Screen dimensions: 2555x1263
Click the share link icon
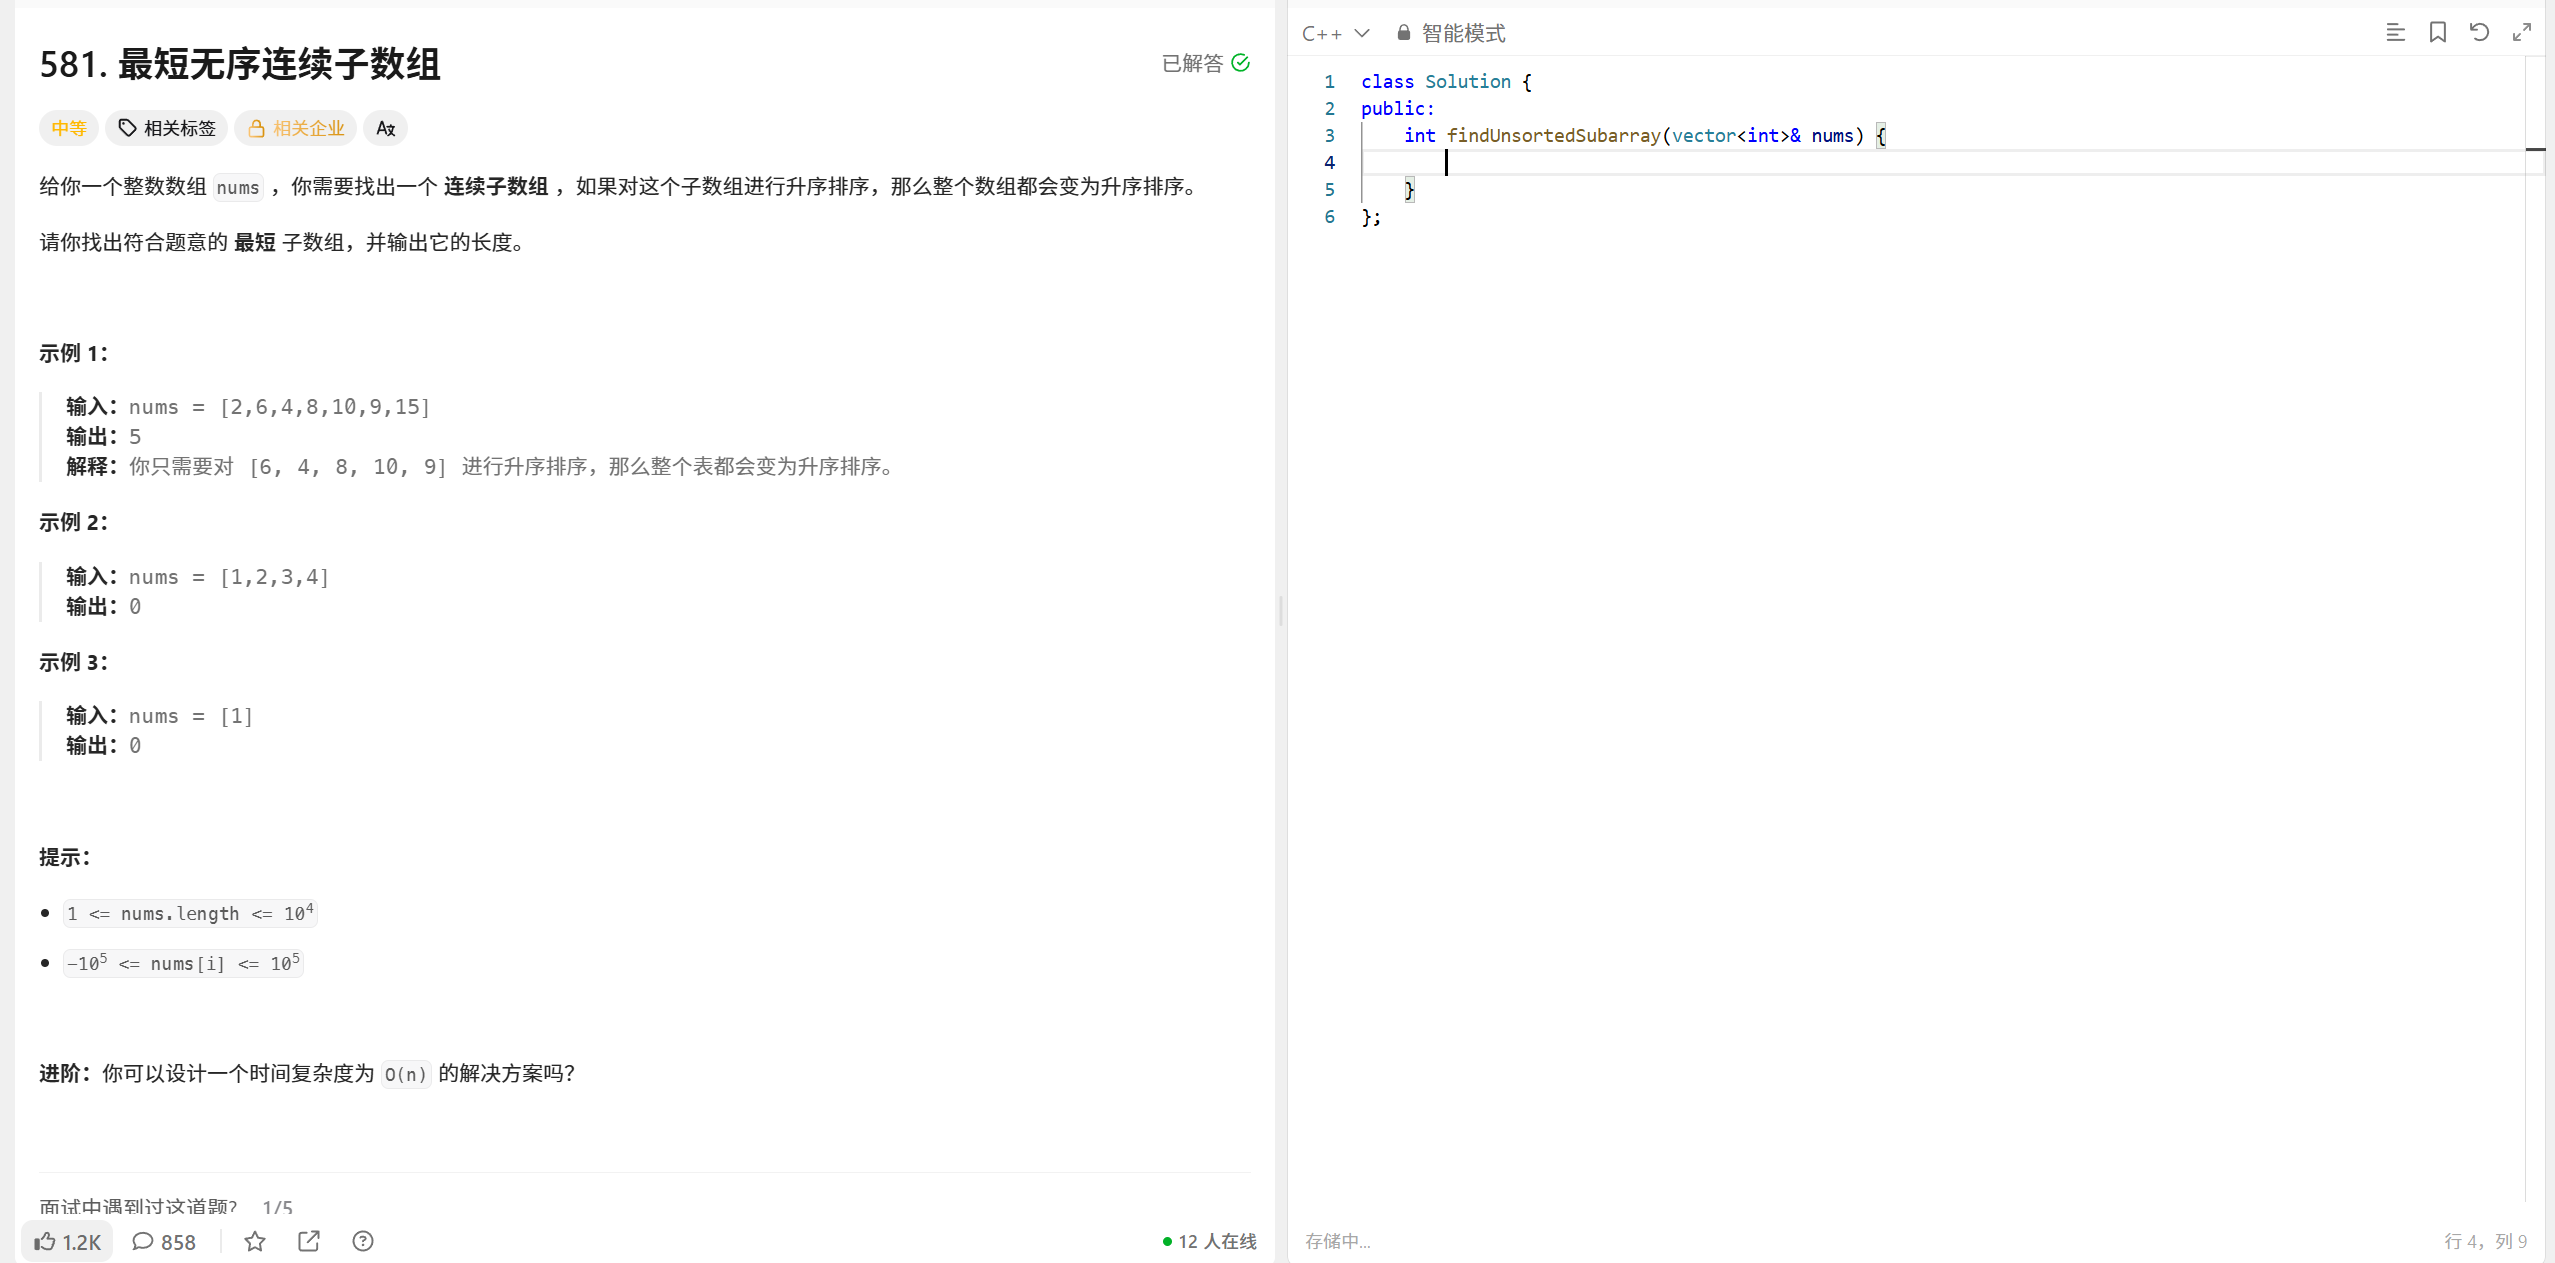pos(309,1241)
